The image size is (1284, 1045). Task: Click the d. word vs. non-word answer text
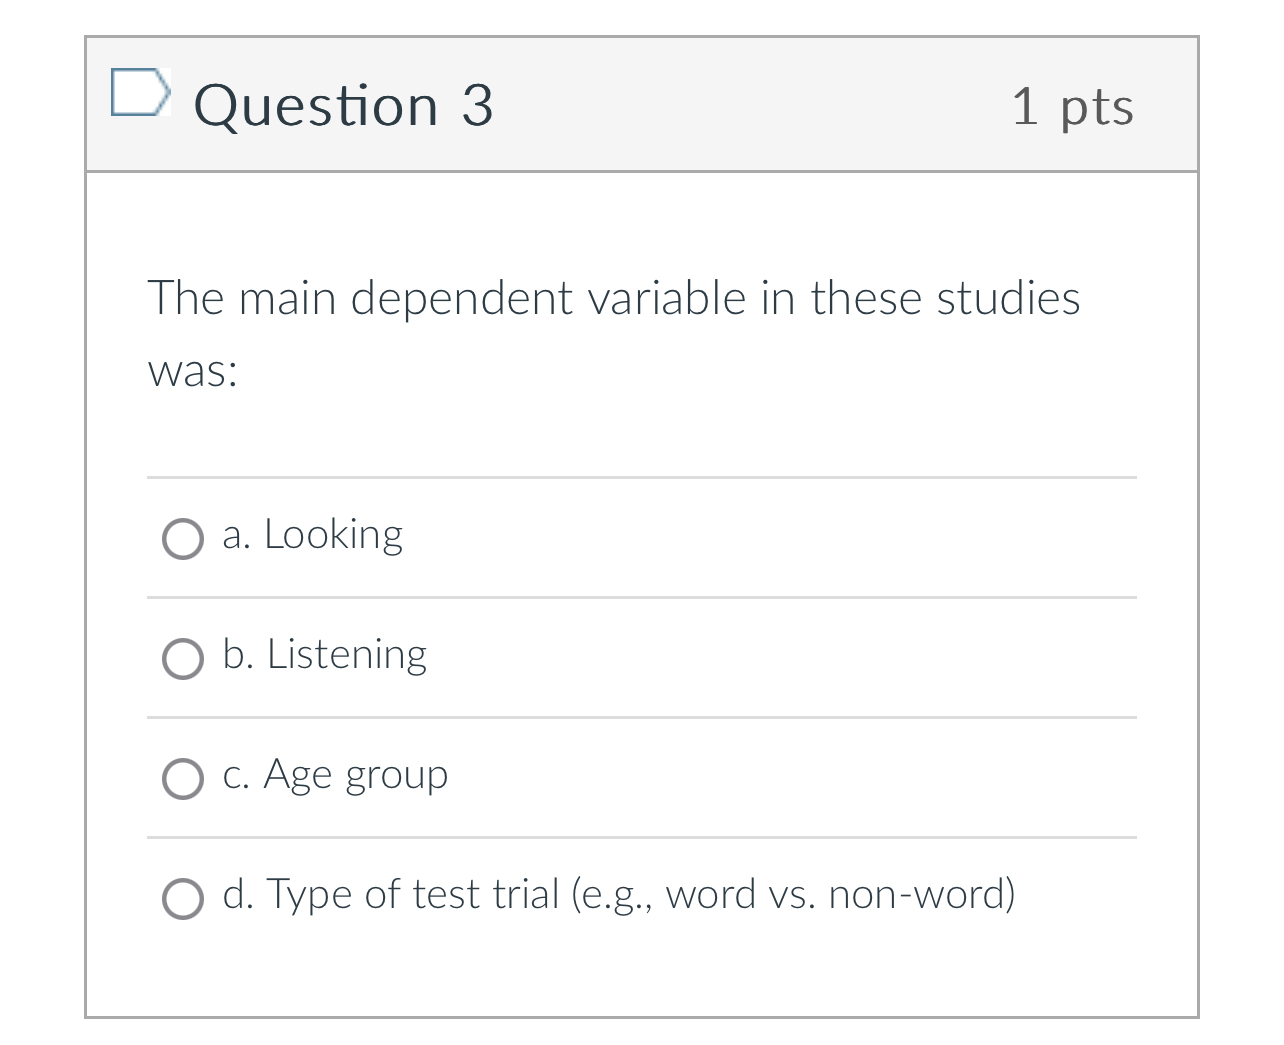pos(620,895)
